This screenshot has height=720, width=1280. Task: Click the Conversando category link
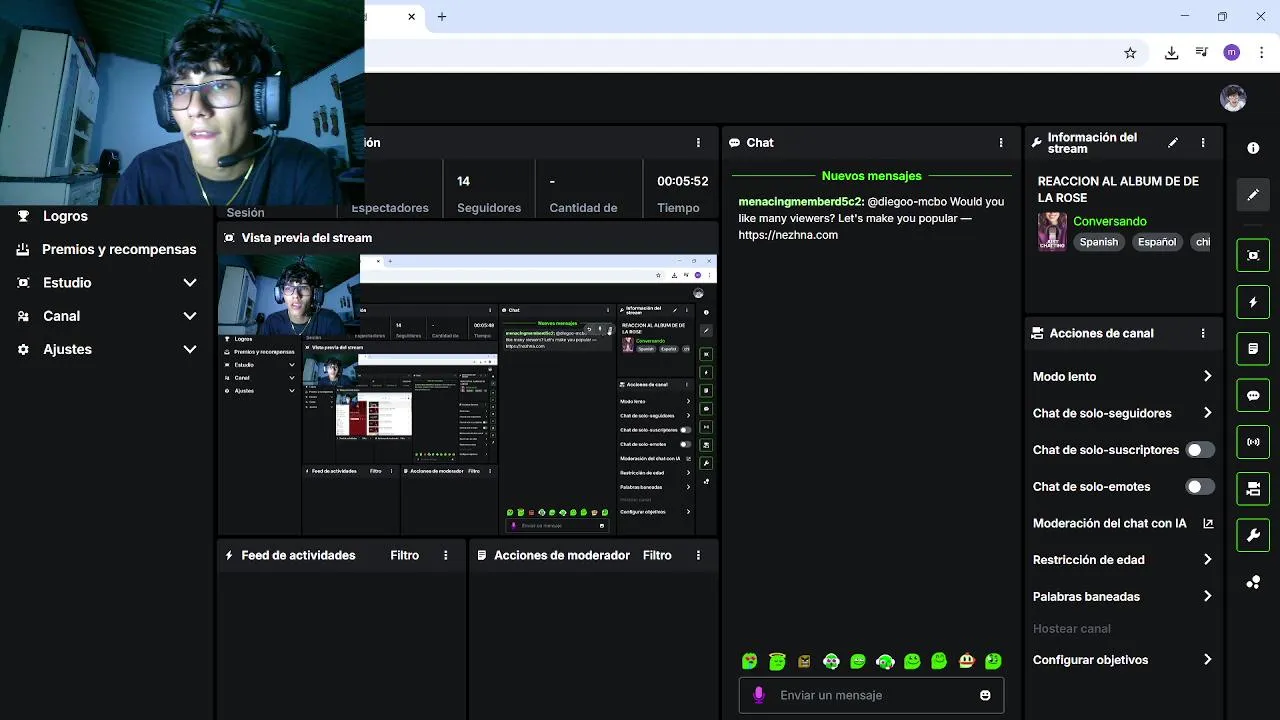tap(1110, 222)
